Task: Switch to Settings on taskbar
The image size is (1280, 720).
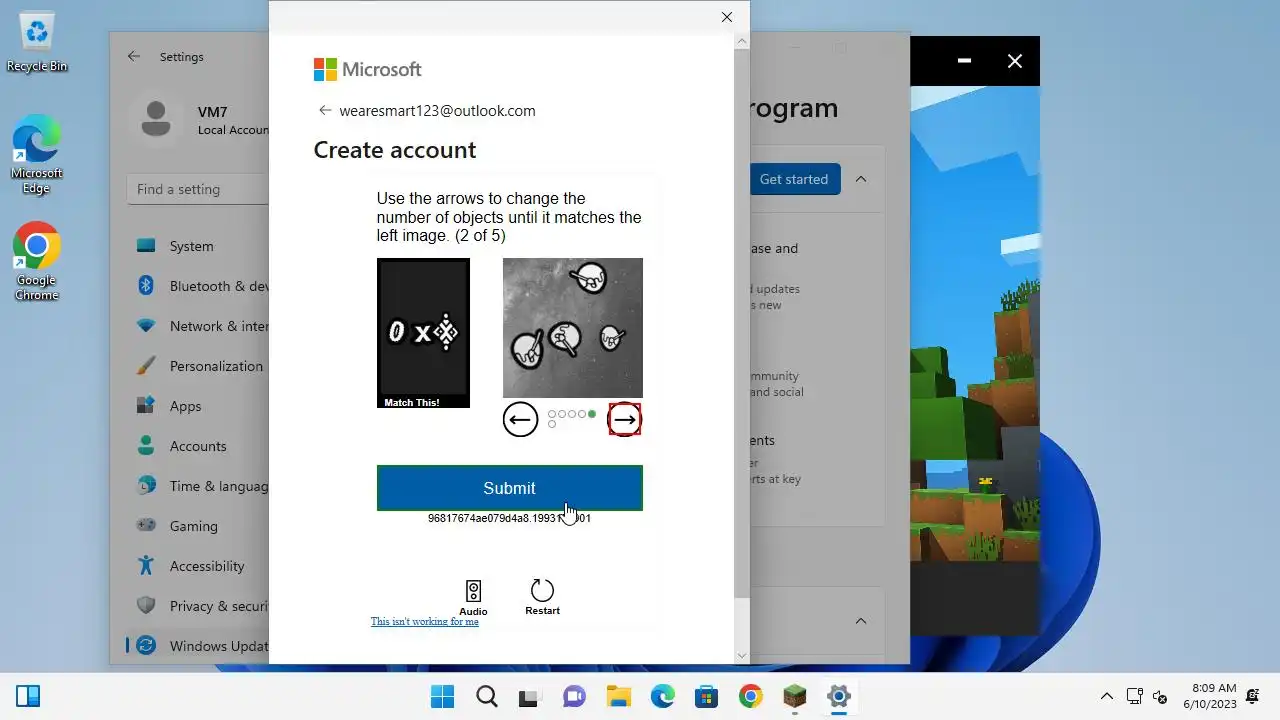Action: point(838,696)
